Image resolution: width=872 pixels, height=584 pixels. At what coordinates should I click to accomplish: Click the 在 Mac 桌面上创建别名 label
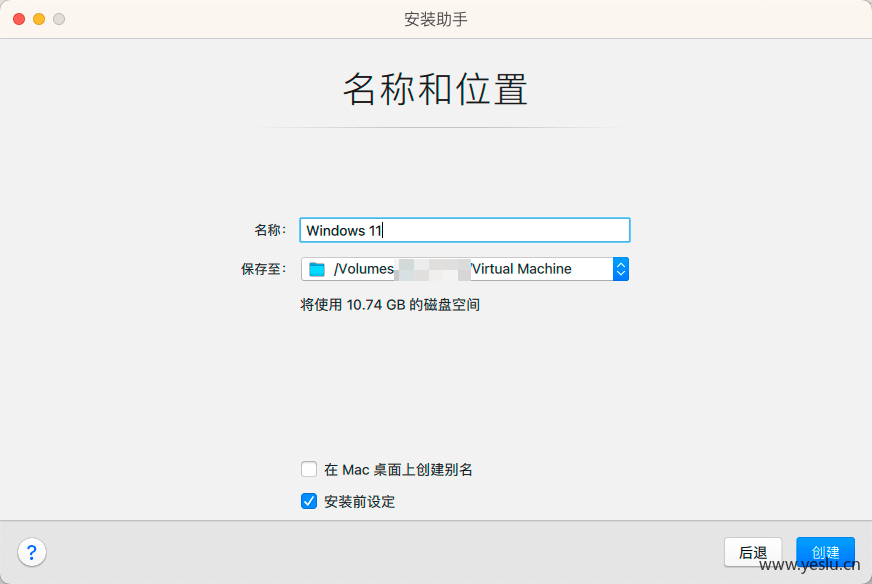[x=398, y=469]
